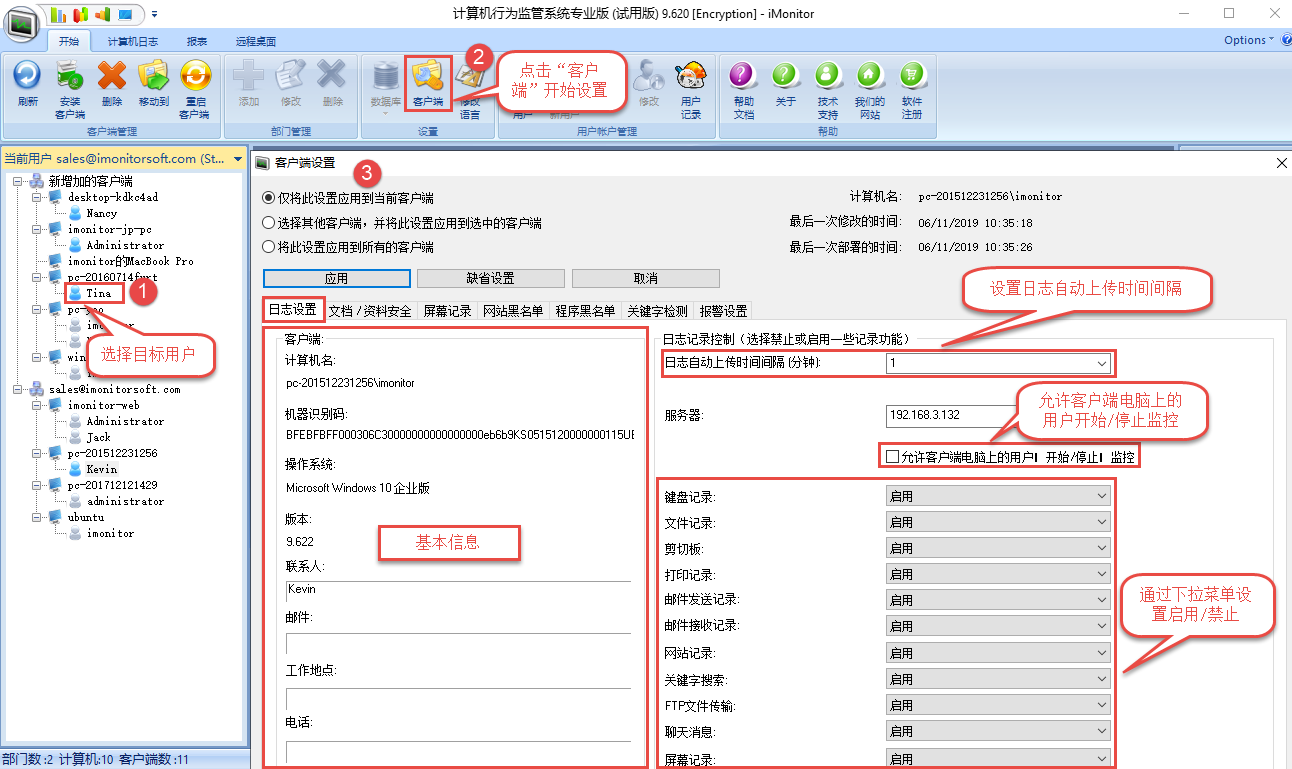
Task: Expand the 当前用户 dropdown in left panel
Action: pyautogui.click(x=238, y=159)
